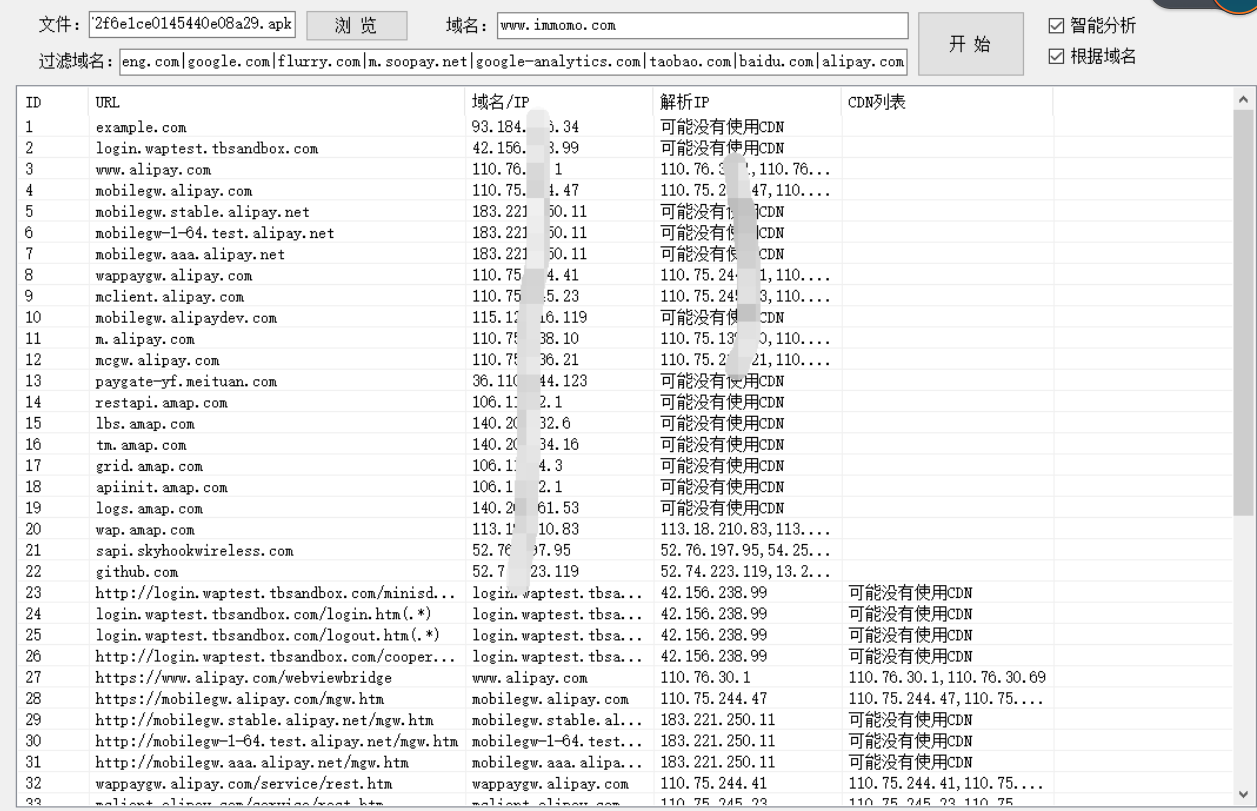This screenshot has width=1257, height=811.
Task: Click CDN list cell 110.76.30.1,110.76.30.69
Action: click(x=947, y=678)
